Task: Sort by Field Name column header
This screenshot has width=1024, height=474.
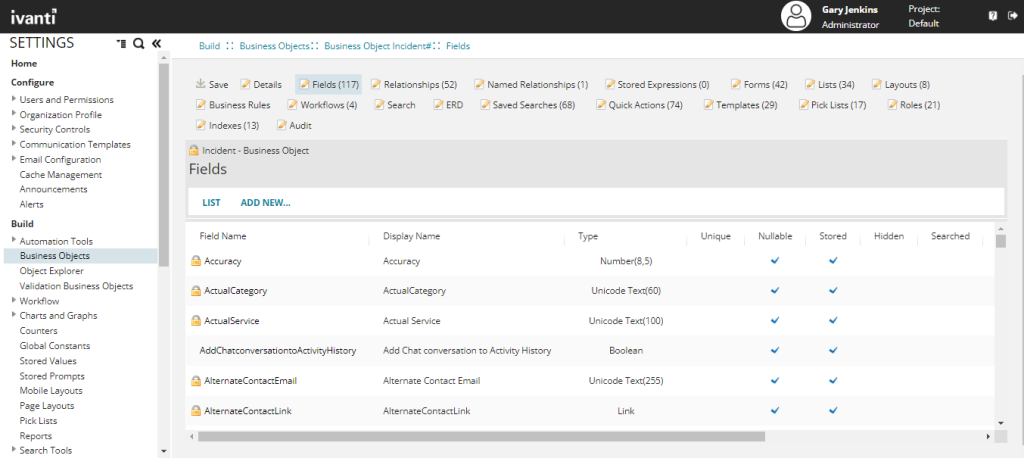Action: (223, 236)
